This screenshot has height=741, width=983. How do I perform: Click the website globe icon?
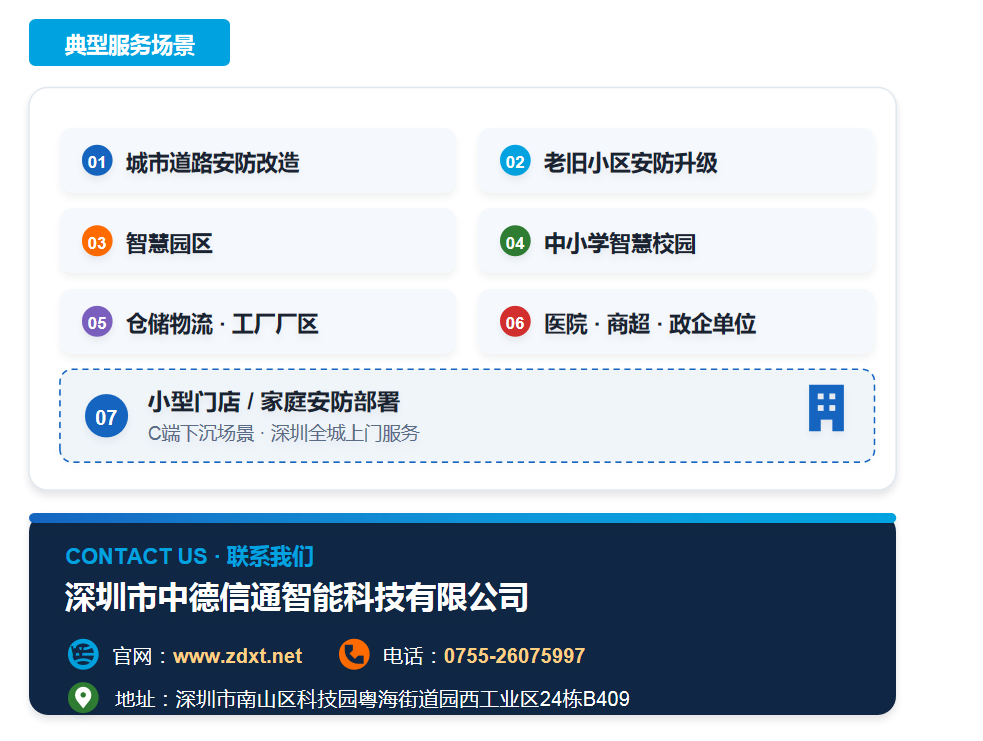click(83, 655)
